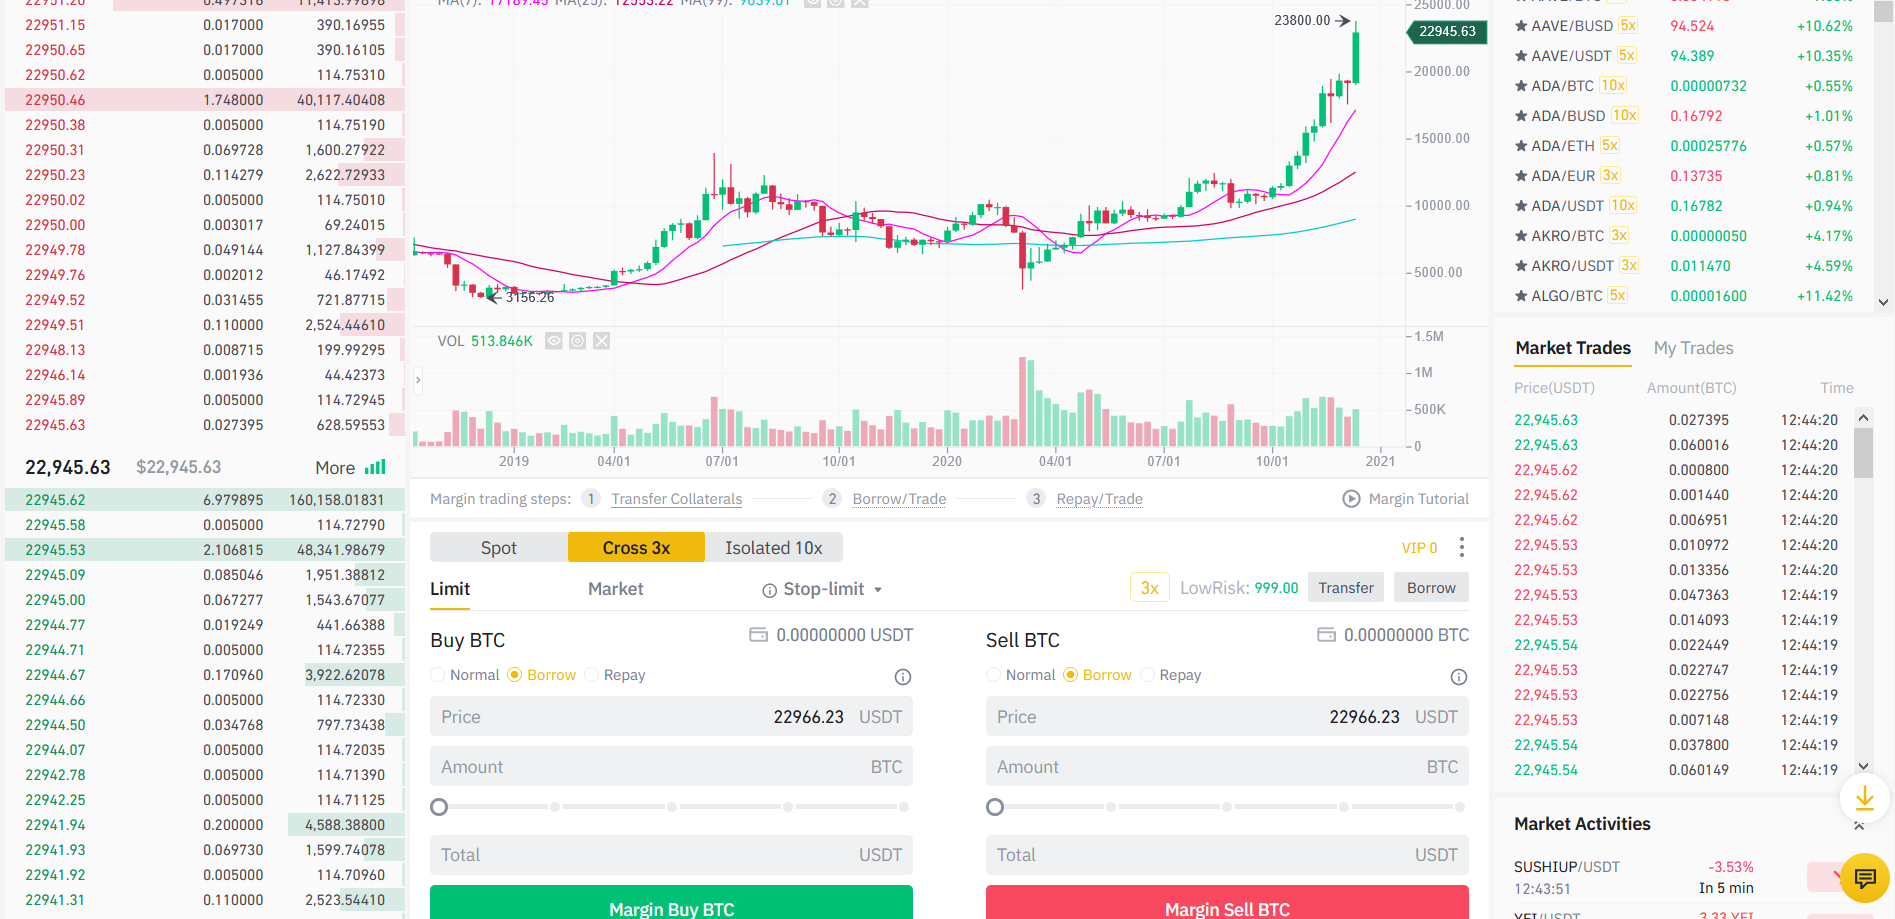Click the star next to ADA/BTC
This screenshot has width=1895, height=919.
[1521, 86]
